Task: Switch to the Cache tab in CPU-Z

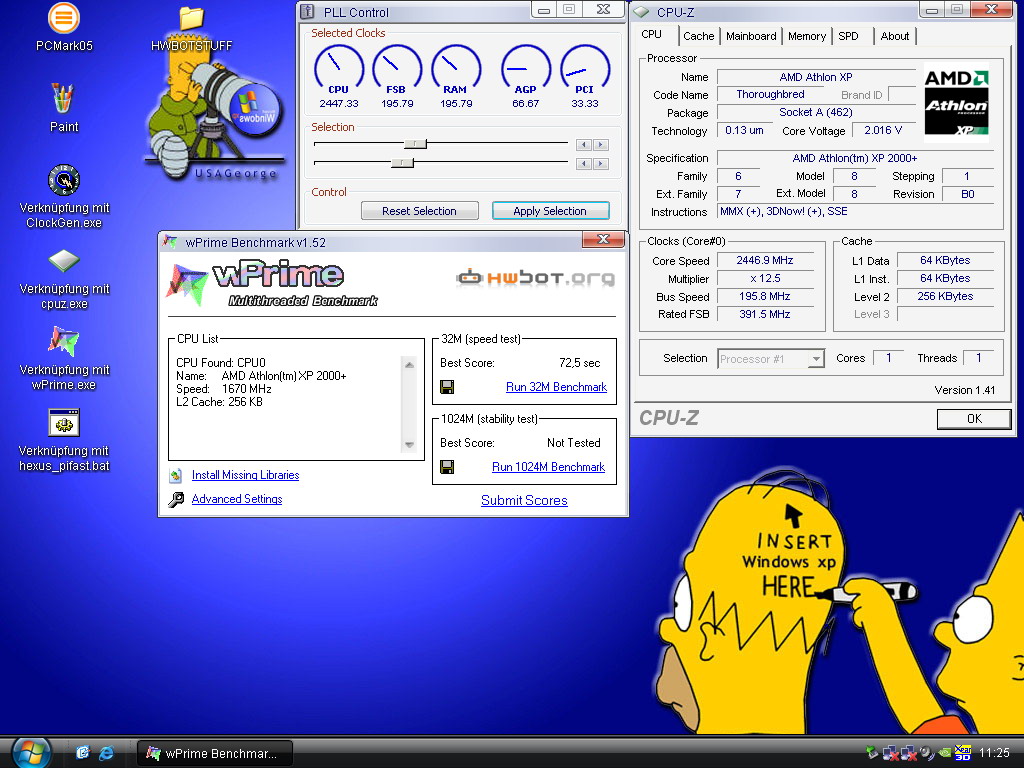Action: (x=699, y=37)
